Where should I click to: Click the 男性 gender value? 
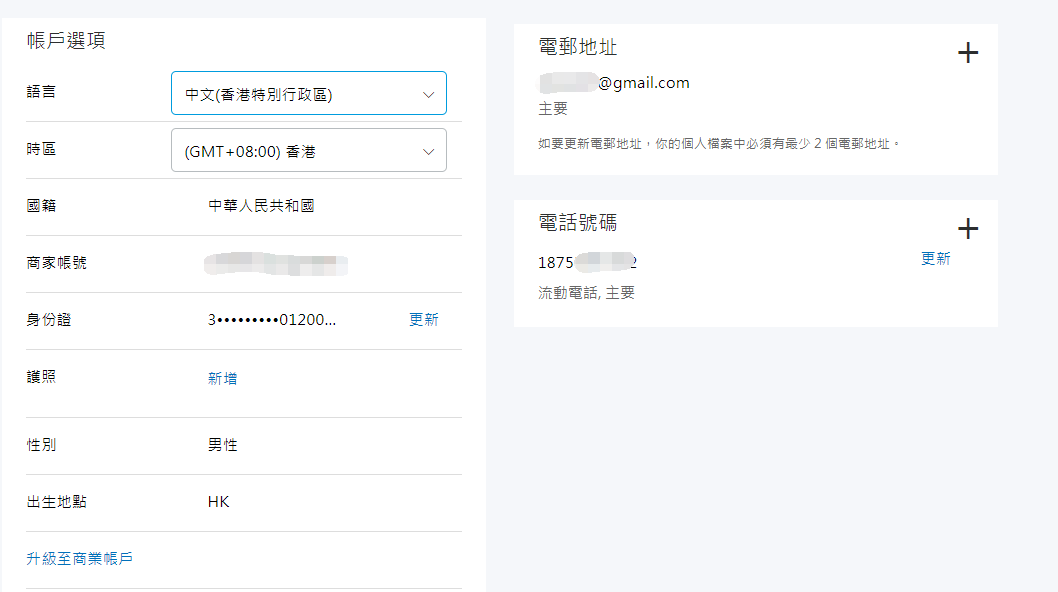coord(223,445)
